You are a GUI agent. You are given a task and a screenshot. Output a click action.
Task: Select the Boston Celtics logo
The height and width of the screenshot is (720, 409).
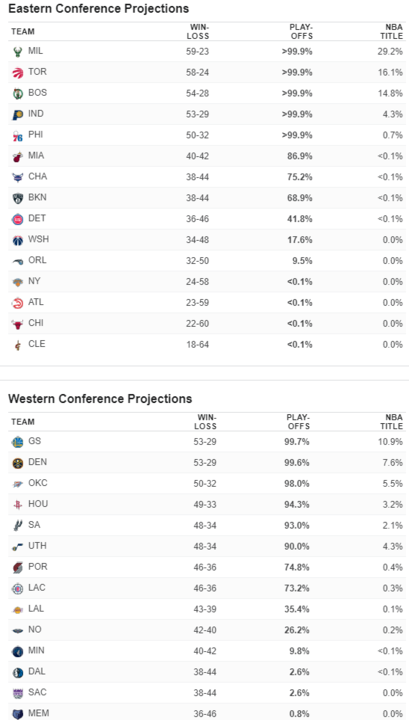click(17, 94)
